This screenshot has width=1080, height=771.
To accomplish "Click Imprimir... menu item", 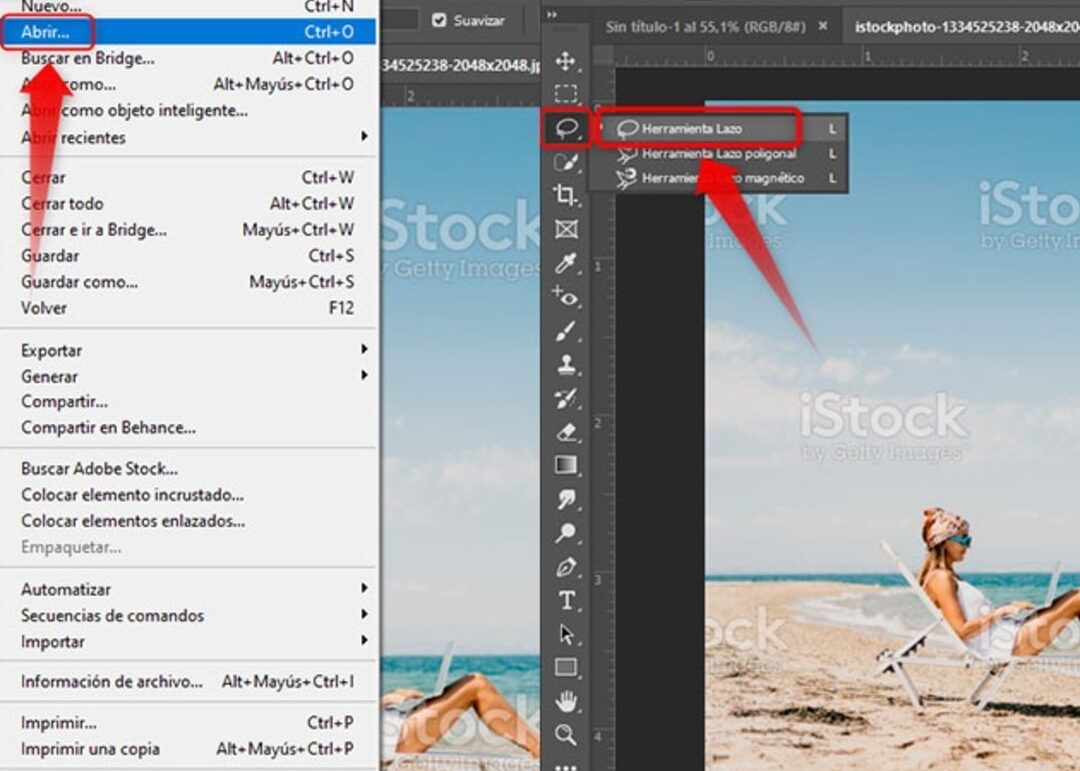I will 188,723.
